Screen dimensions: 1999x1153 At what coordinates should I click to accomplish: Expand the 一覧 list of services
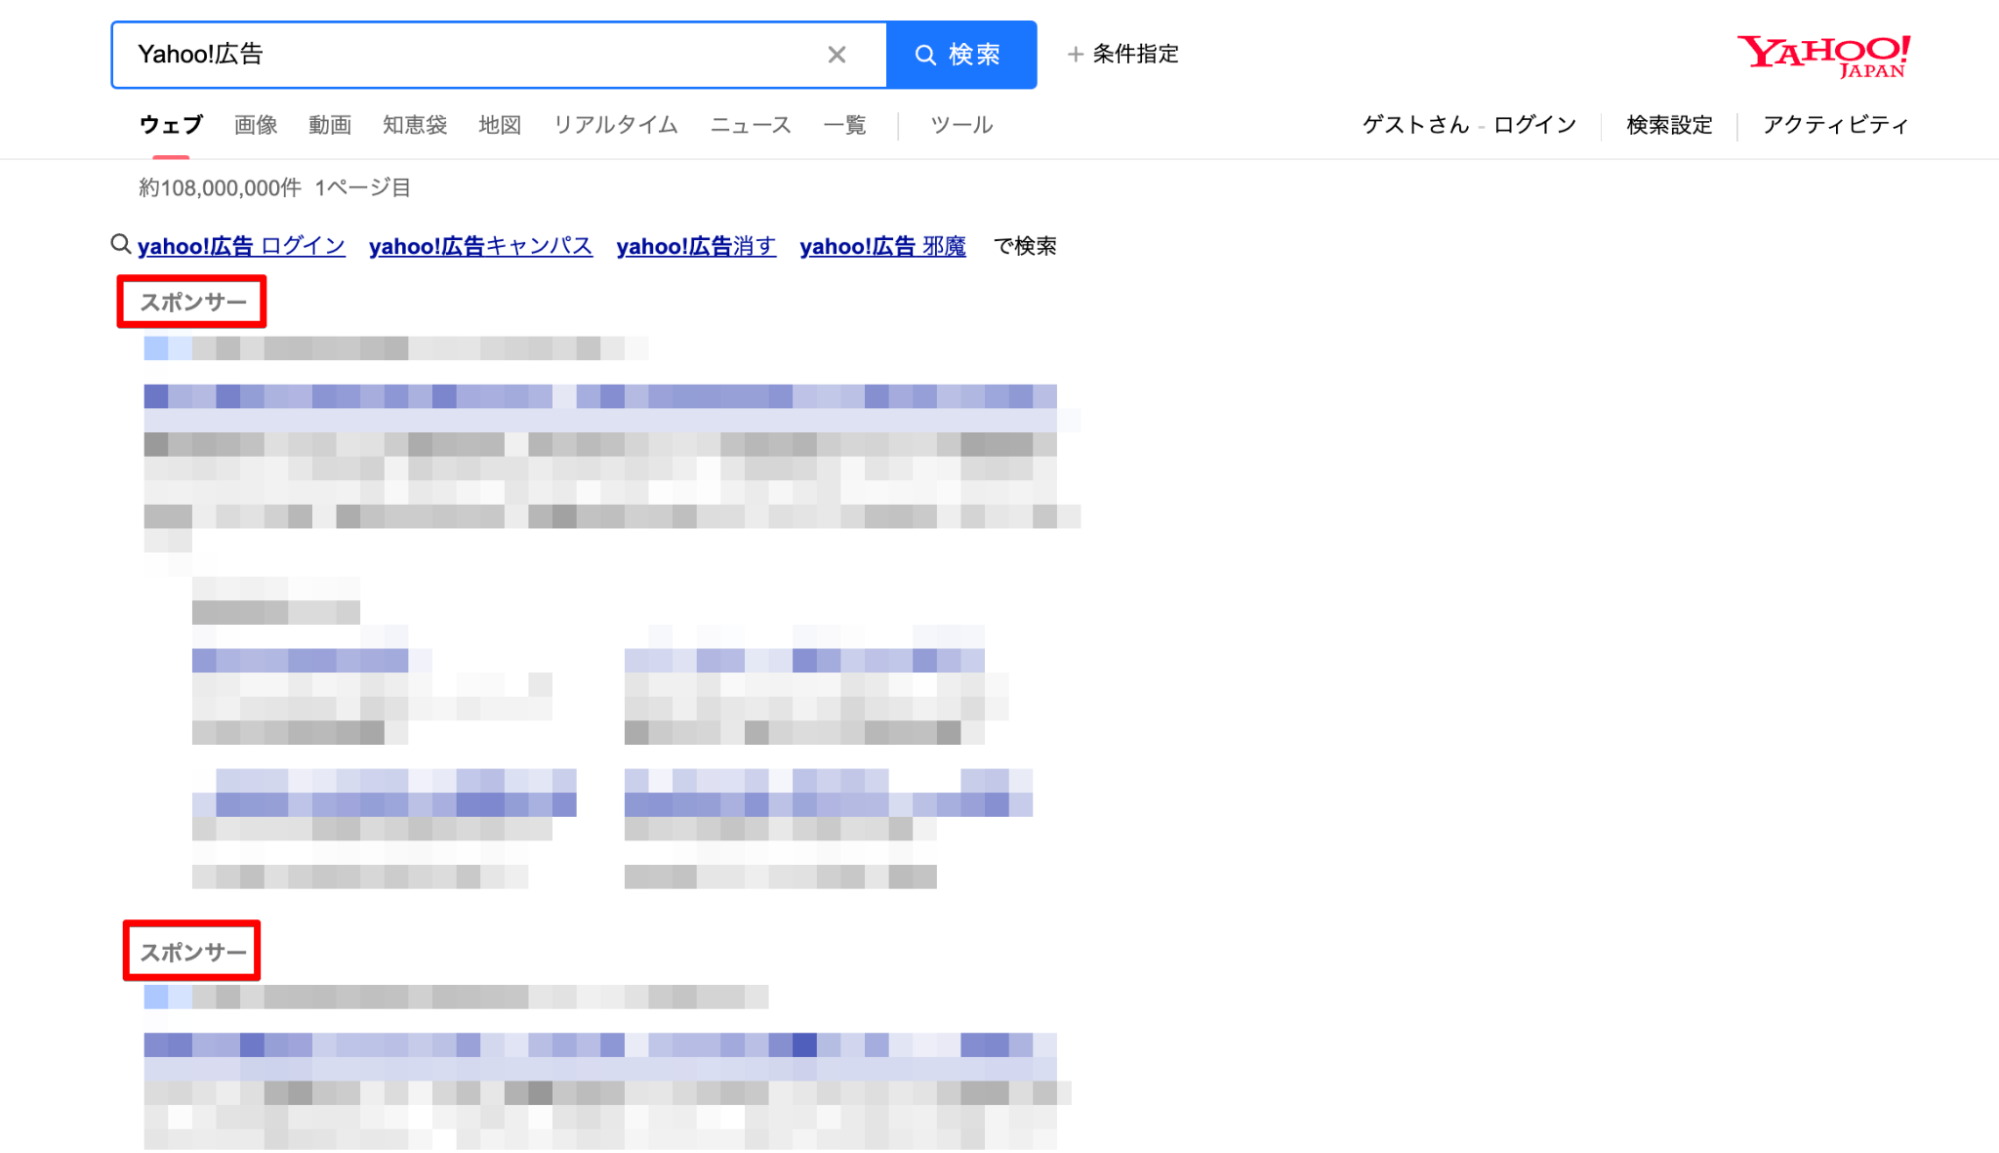point(845,125)
